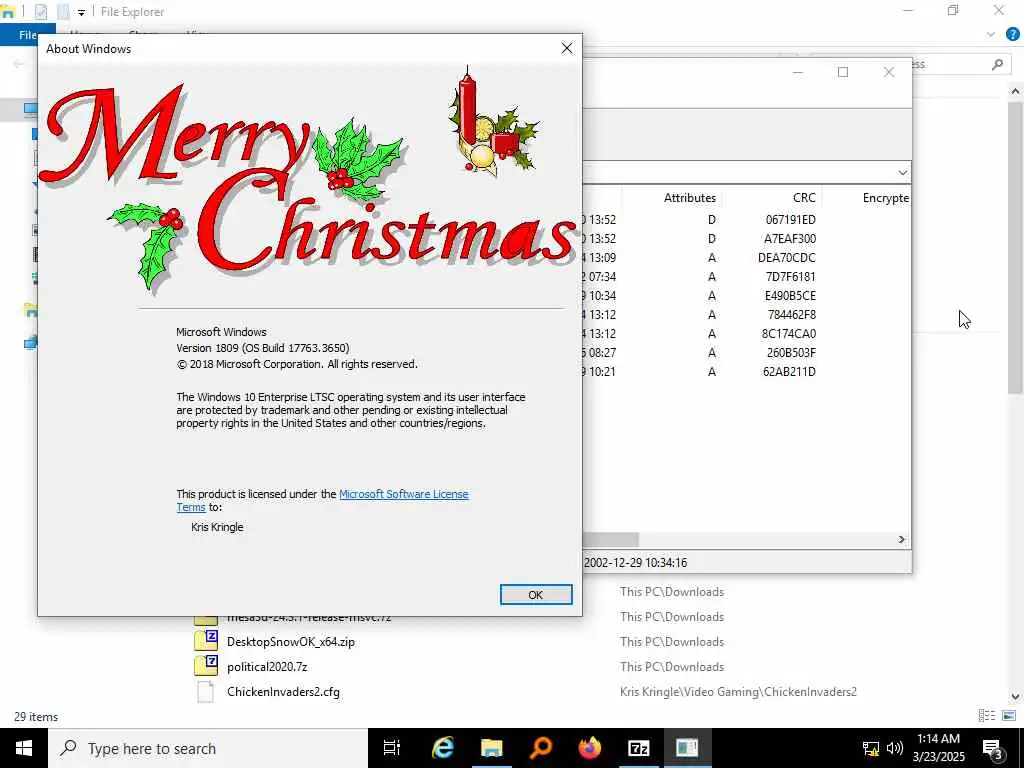Click the Encrypted column header in 7-Zip
Screen dimensions: 1024x768
(x=885, y=197)
